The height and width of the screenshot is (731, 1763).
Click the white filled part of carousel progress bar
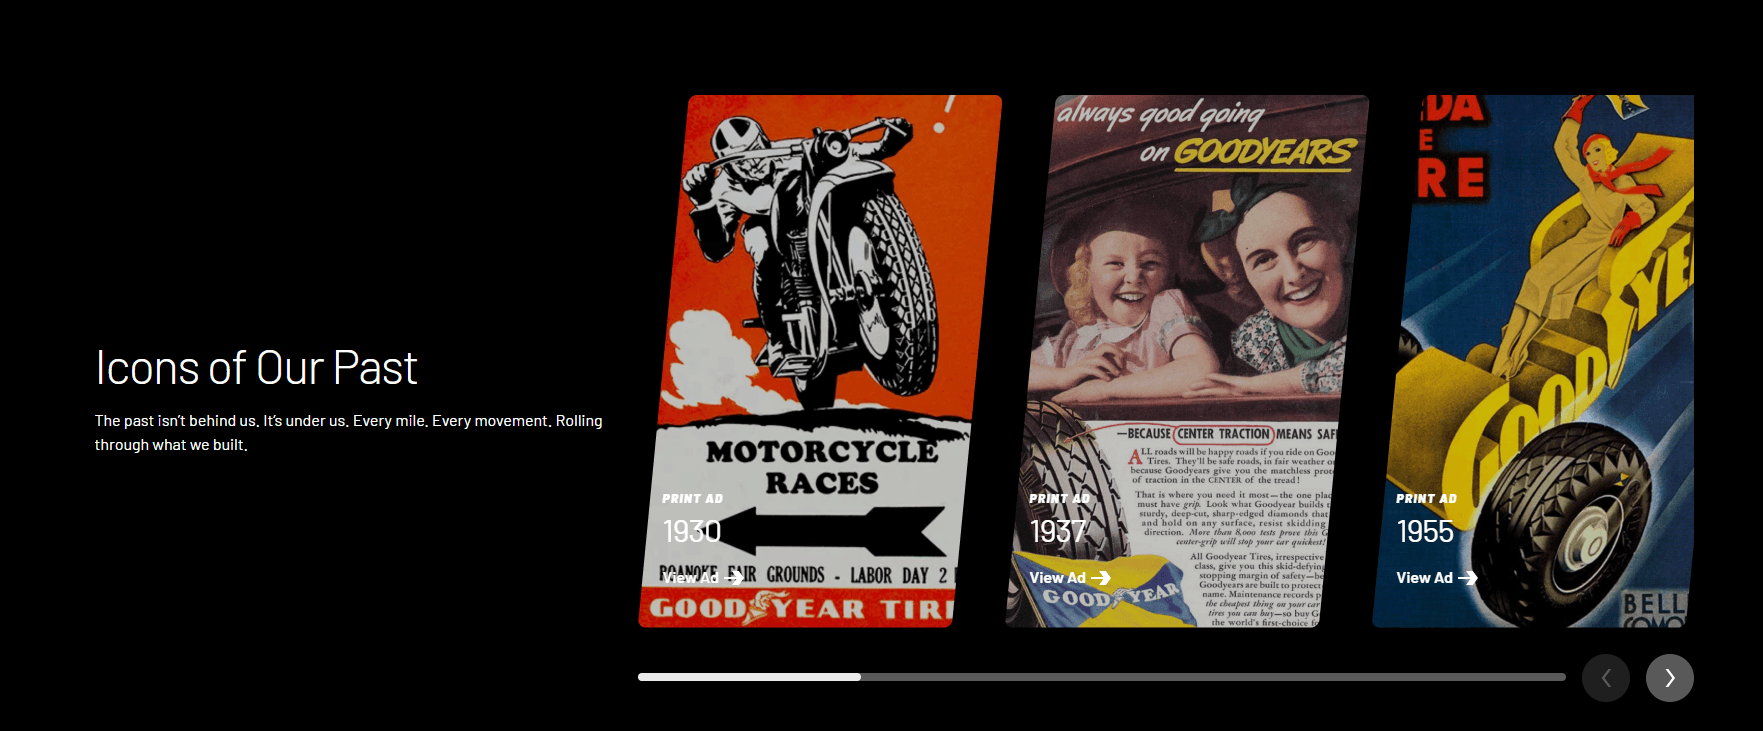coord(749,677)
